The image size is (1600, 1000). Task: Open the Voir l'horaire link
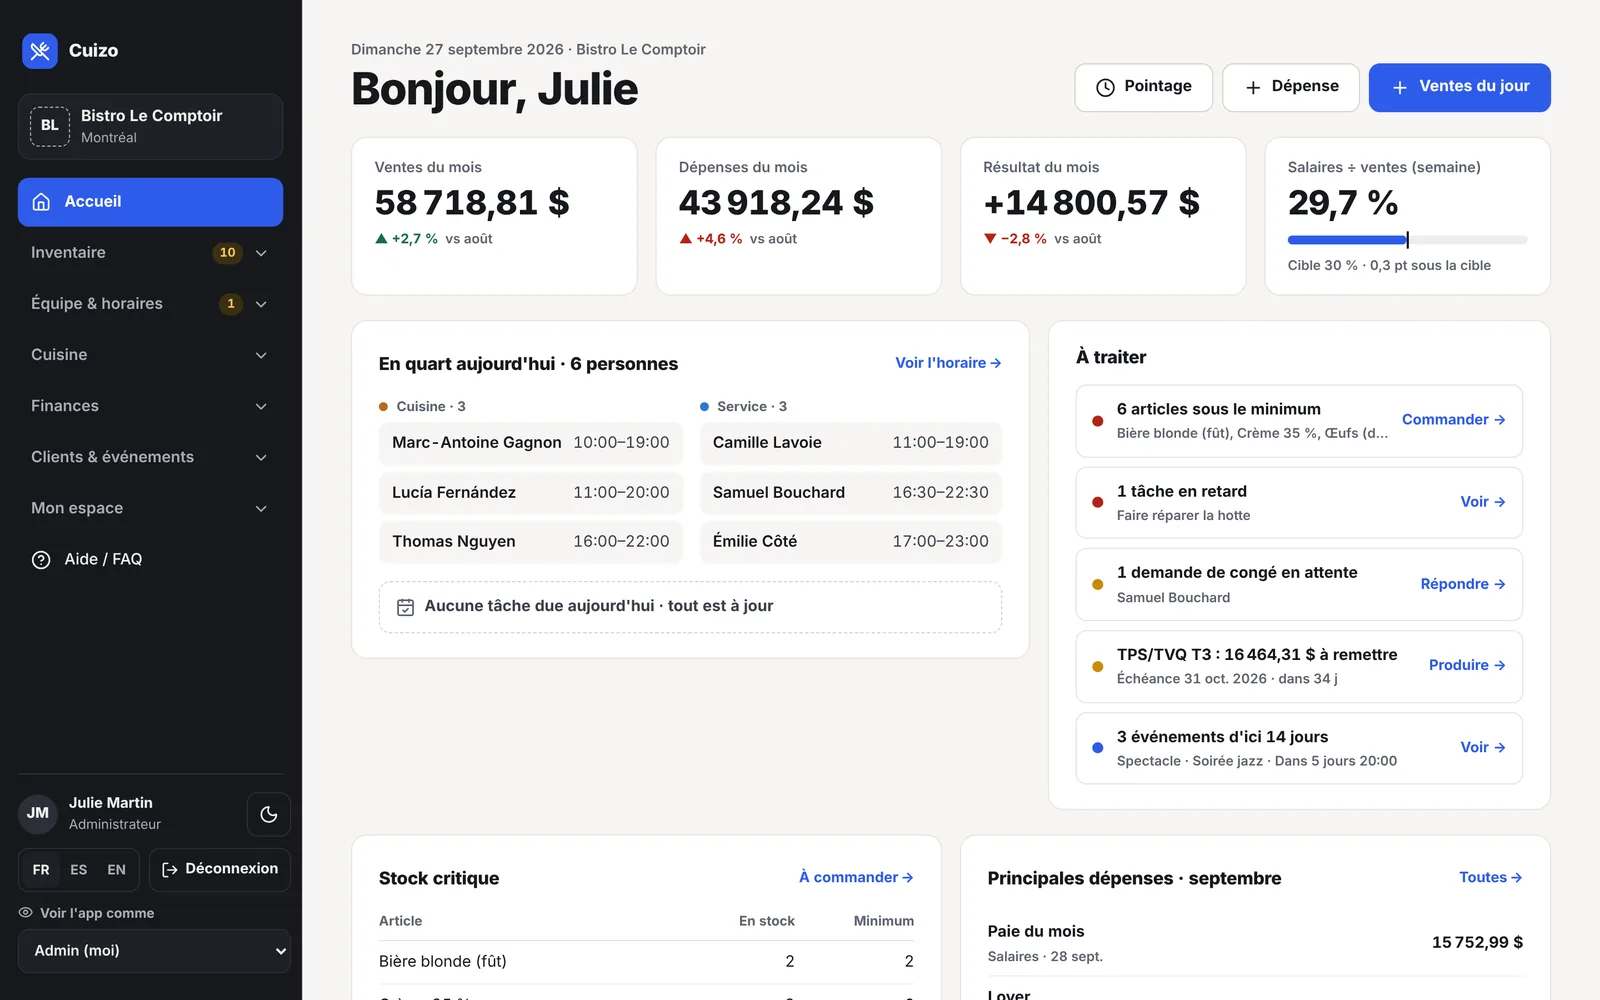pos(948,363)
